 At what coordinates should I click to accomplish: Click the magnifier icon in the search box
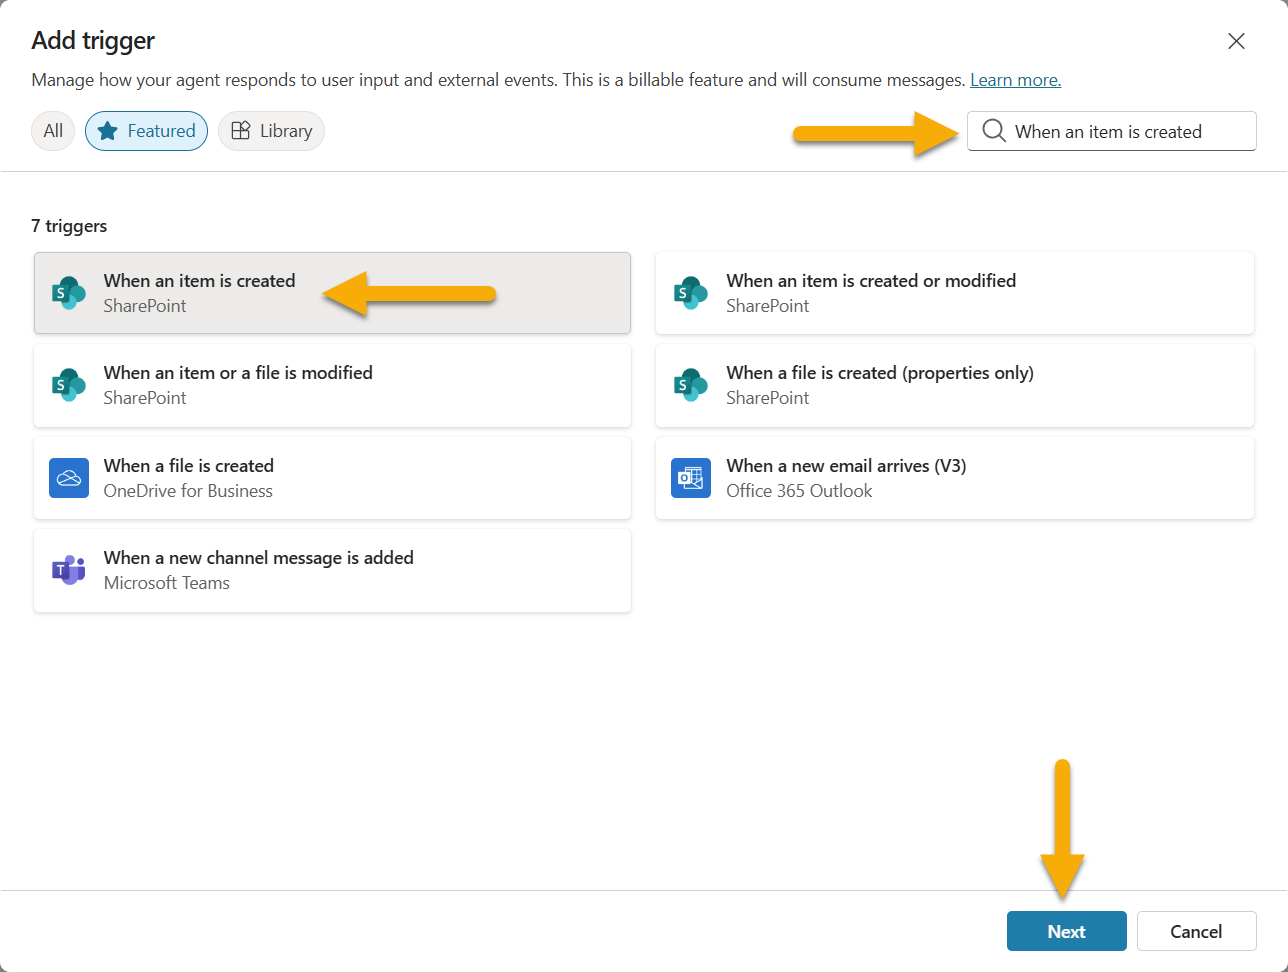992,131
